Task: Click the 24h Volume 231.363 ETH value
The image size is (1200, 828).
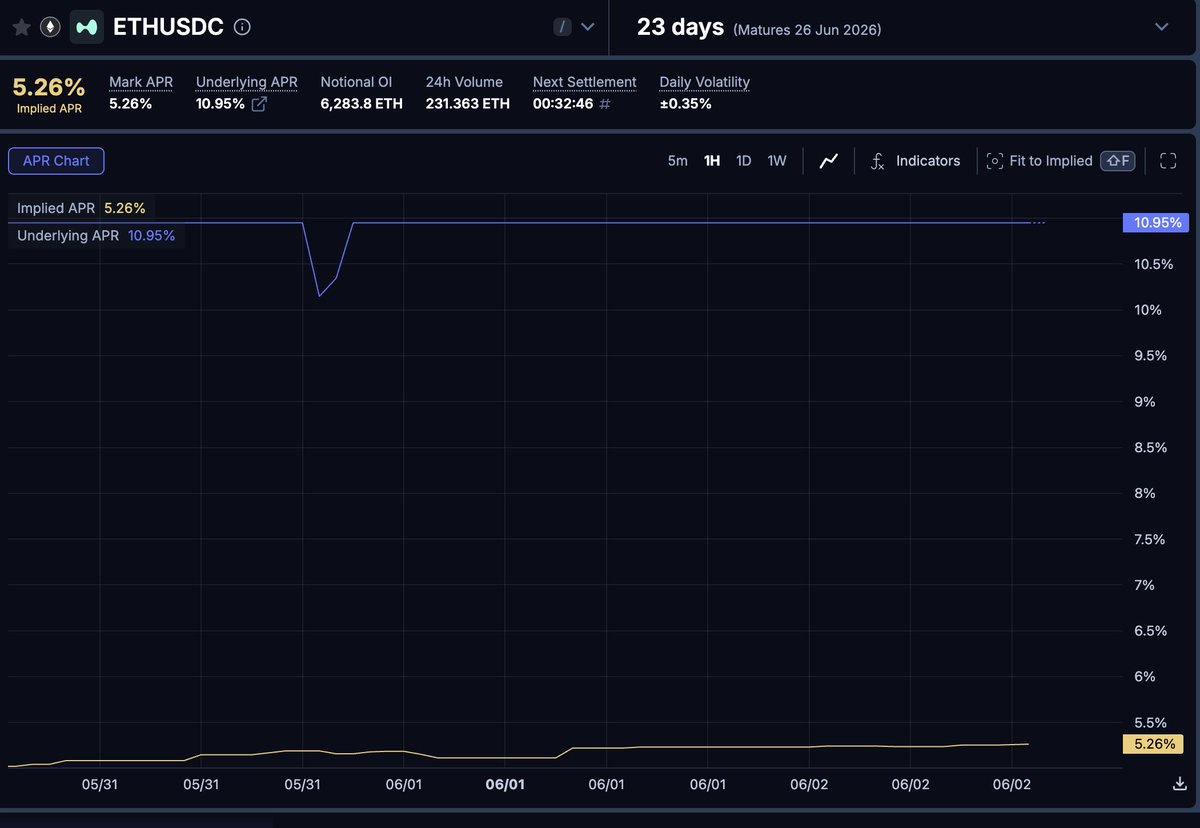Action: pyautogui.click(x=468, y=104)
